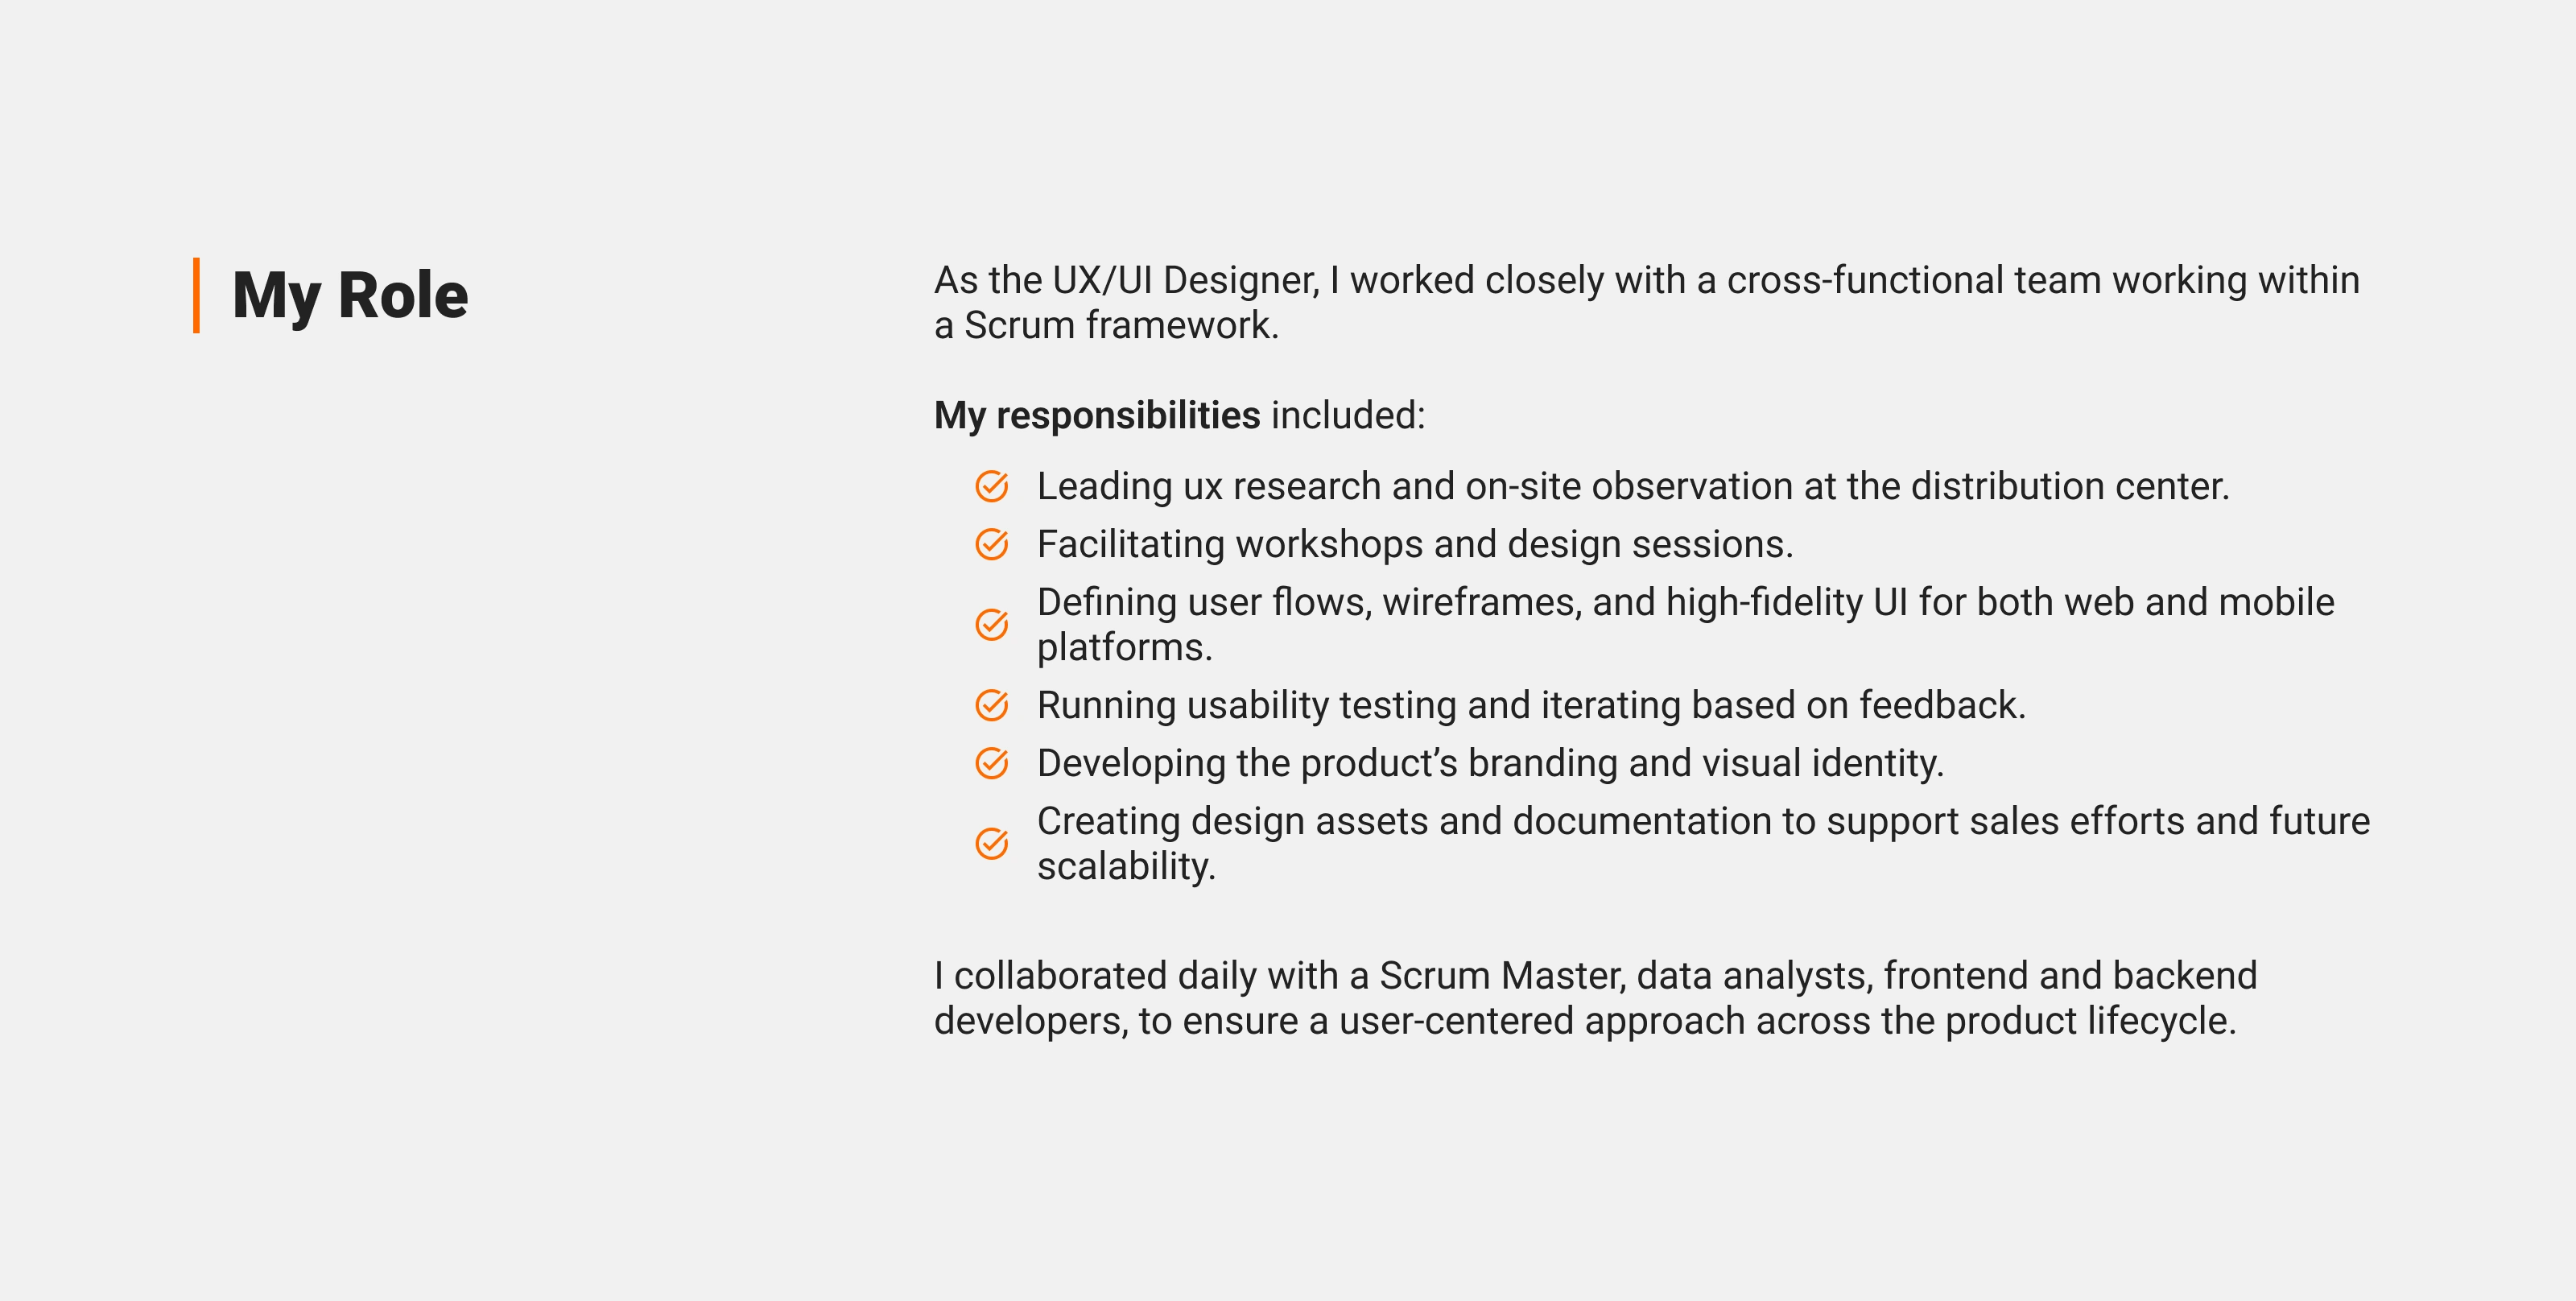Select the check icon beside Defining user flows

pos(991,624)
